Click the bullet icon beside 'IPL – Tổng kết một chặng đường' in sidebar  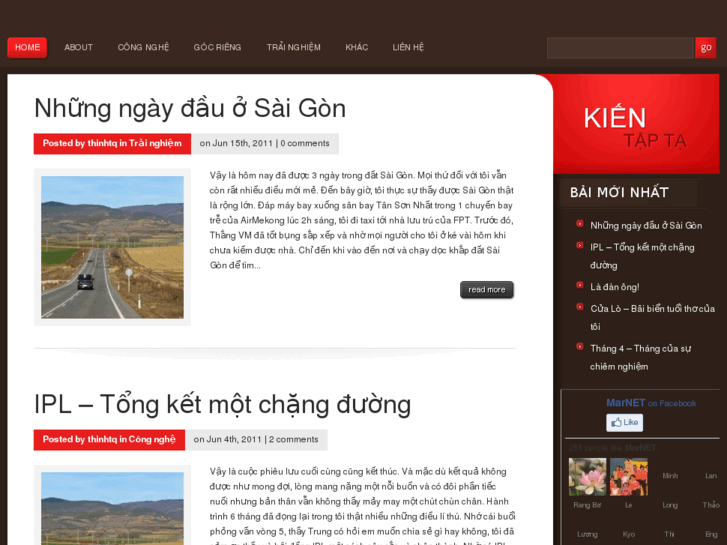580,246
